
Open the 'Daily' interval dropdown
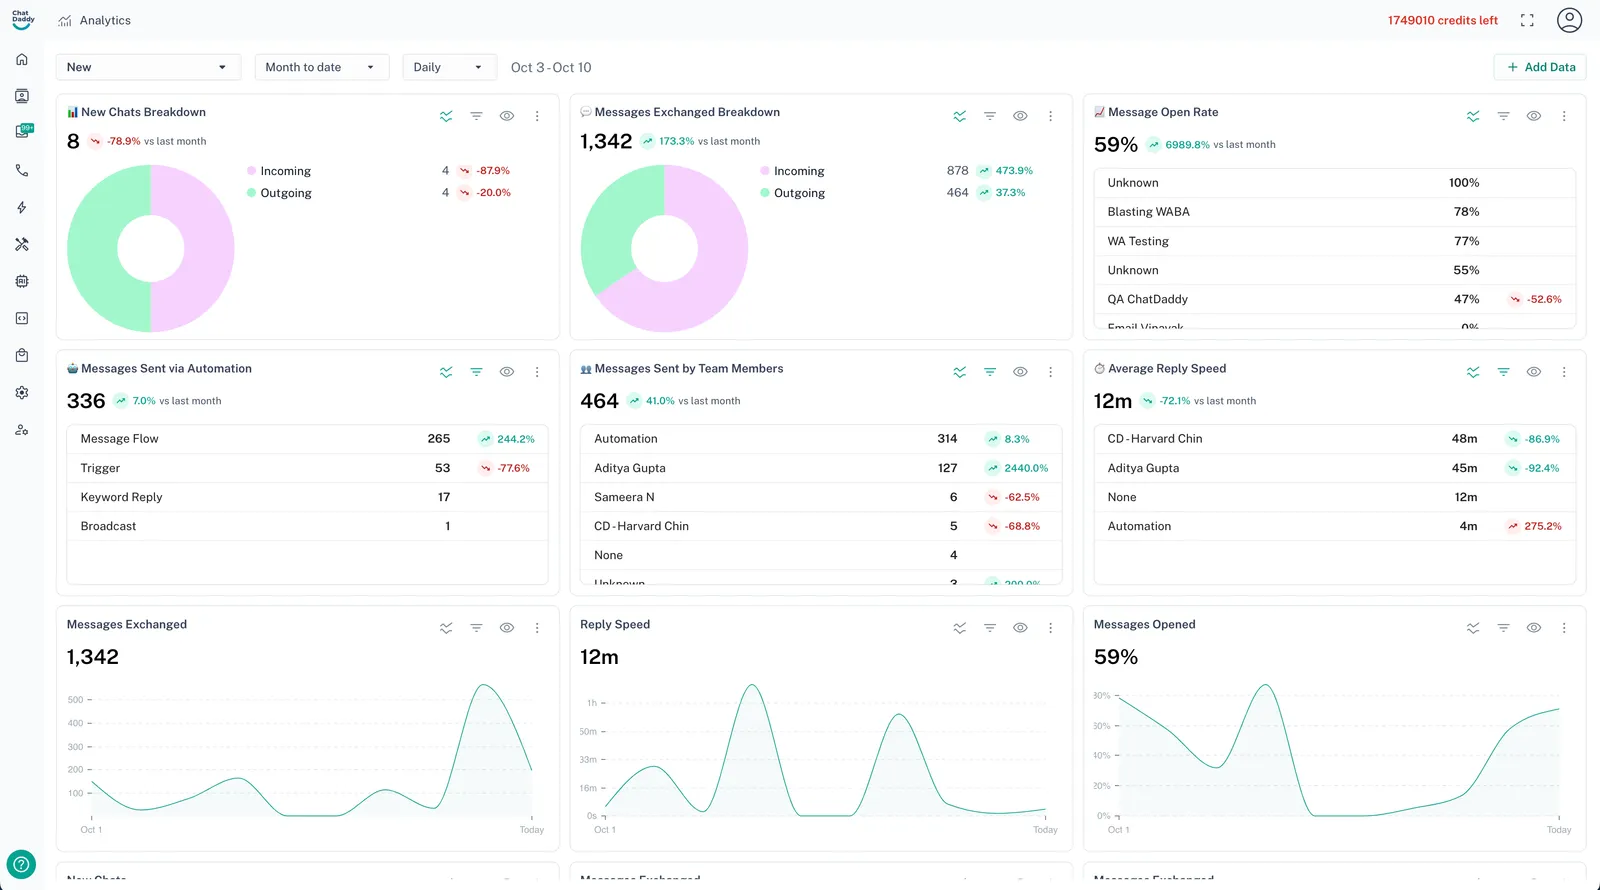(x=449, y=67)
